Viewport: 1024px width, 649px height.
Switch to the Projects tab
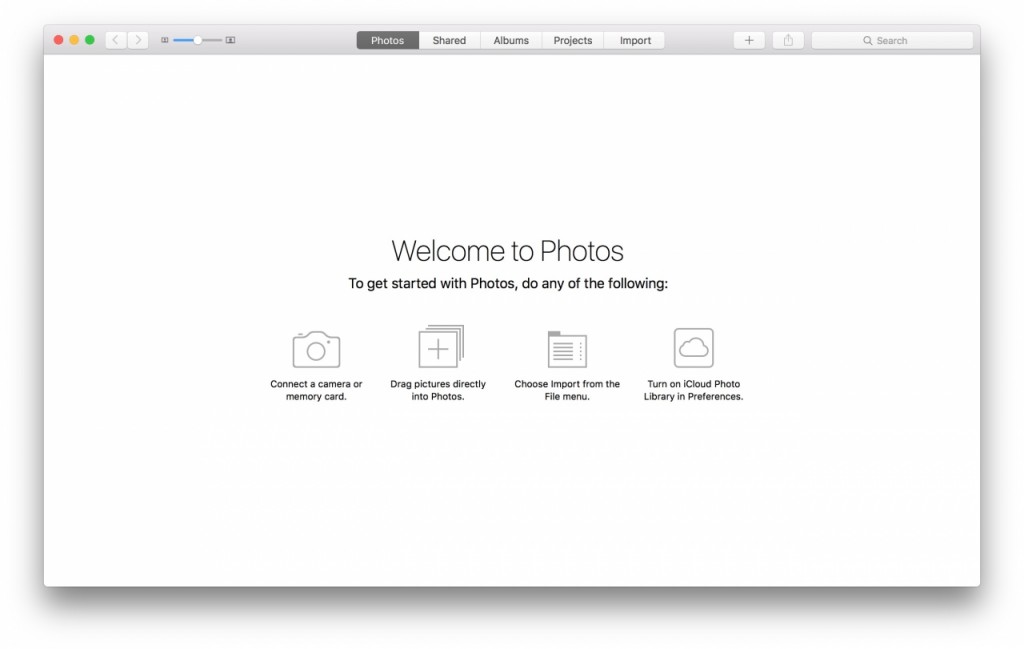[573, 40]
